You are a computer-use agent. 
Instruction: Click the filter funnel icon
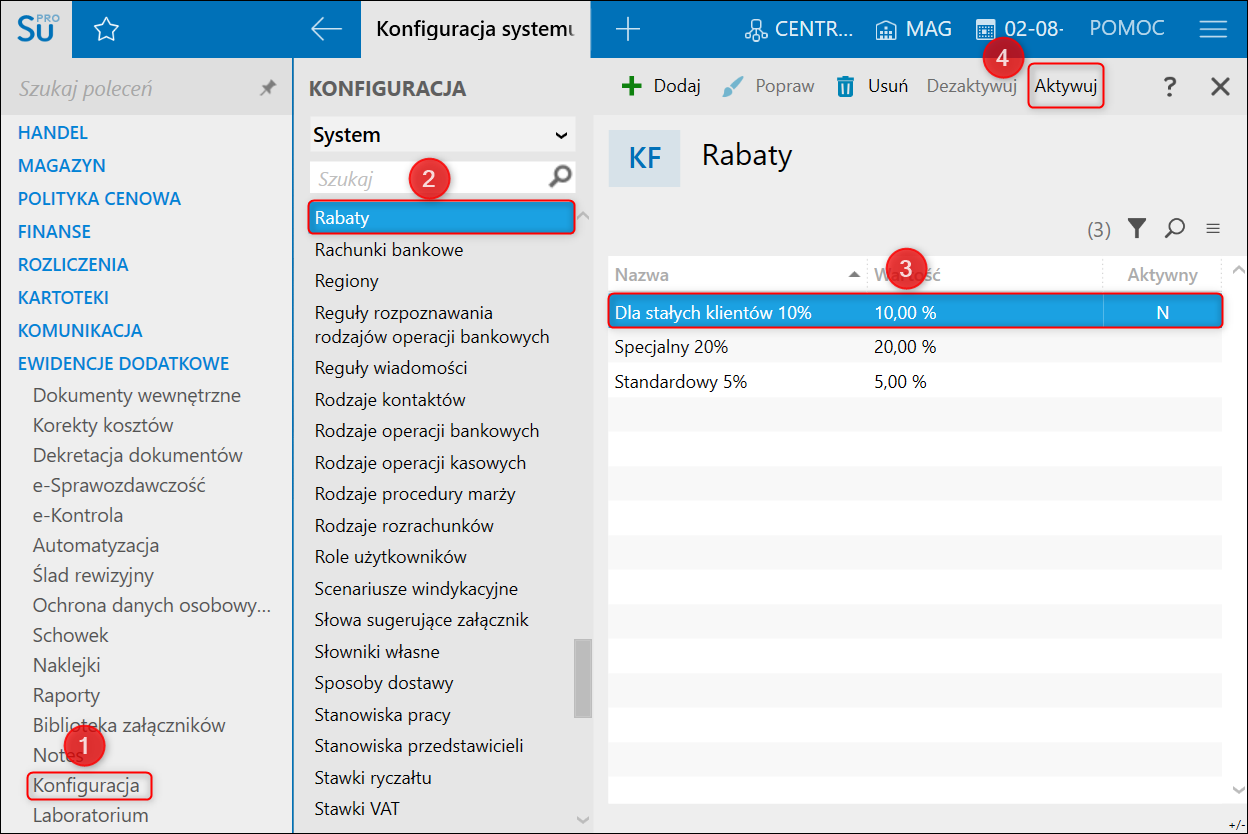point(1136,229)
